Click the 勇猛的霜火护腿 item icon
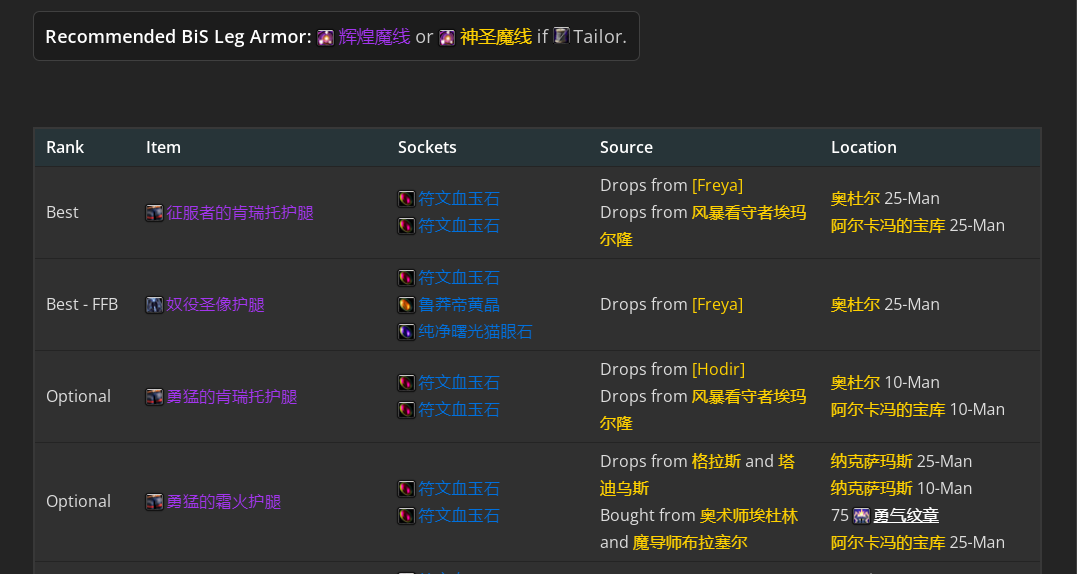The height and width of the screenshot is (574, 1077). click(155, 502)
